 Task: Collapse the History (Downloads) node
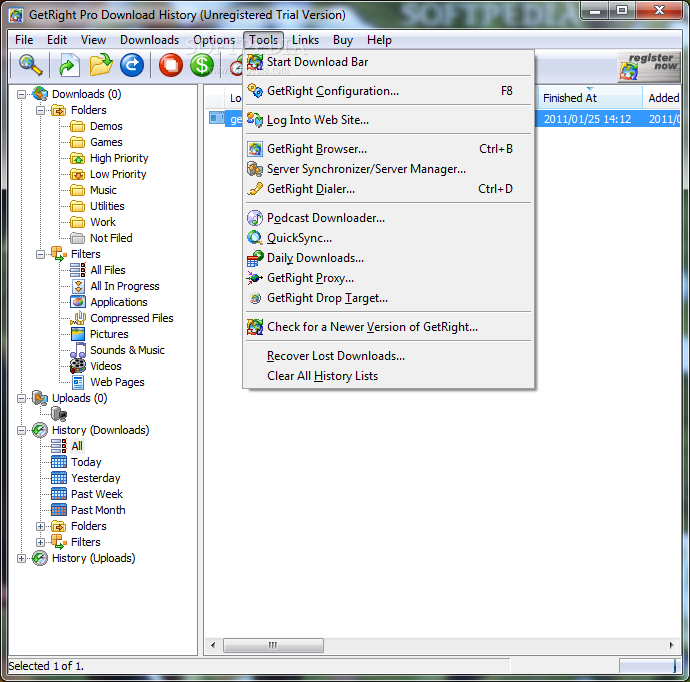click(x=21, y=430)
